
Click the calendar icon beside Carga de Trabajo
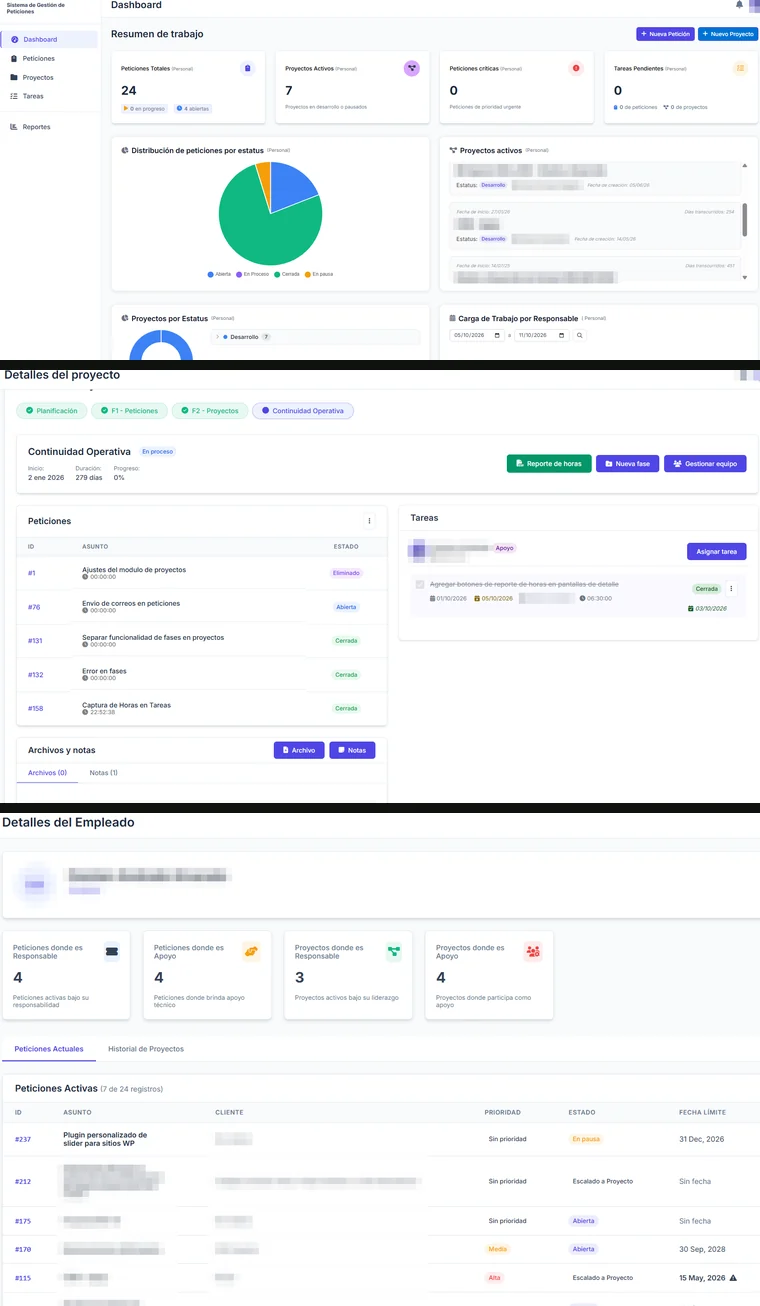[453, 319]
